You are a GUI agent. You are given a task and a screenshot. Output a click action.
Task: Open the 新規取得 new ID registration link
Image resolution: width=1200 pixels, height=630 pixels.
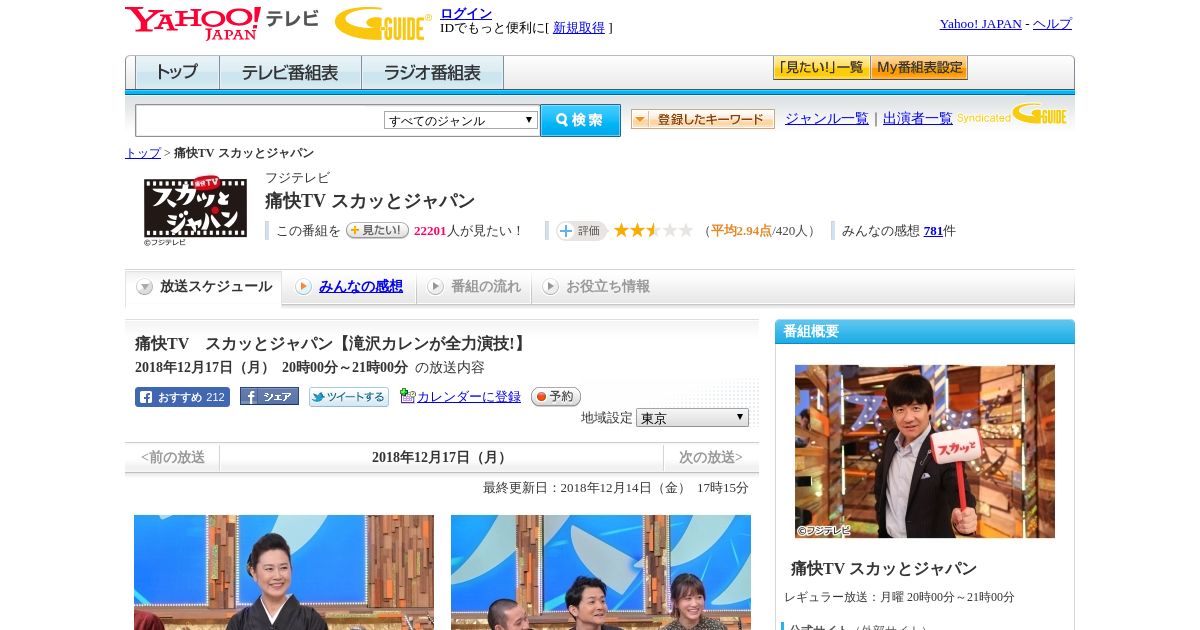click(x=579, y=28)
